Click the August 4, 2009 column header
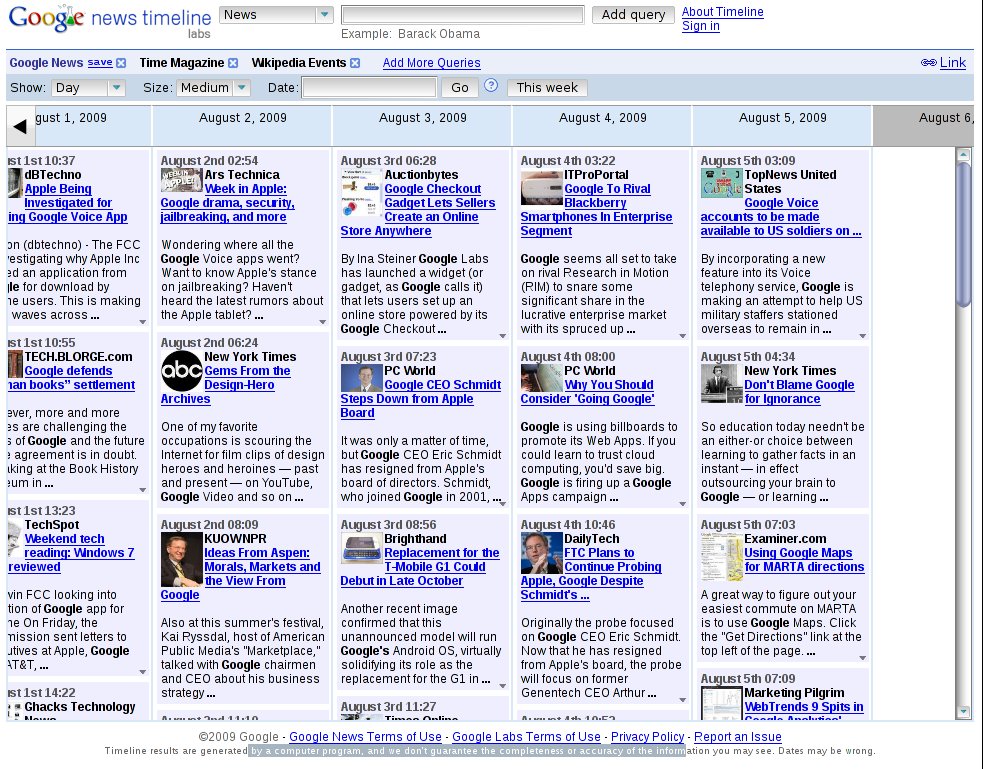The height and width of the screenshot is (769, 983). pyautogui.click(x=602, y=125)
